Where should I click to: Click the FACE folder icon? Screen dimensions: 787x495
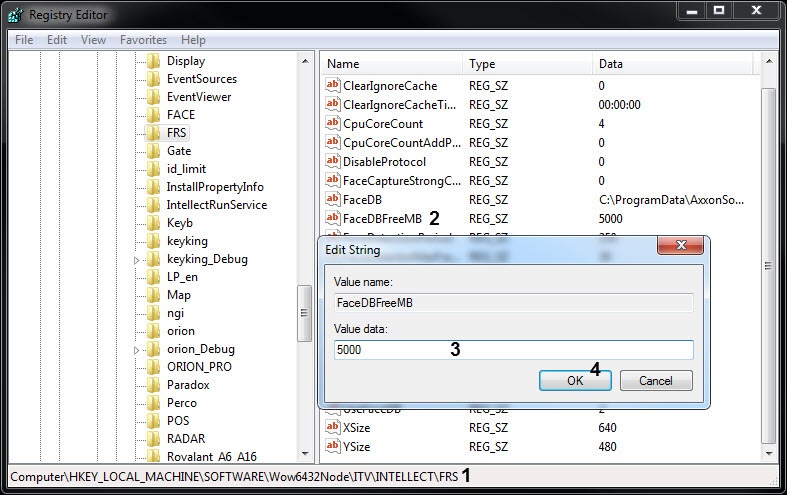coord(153,115)
